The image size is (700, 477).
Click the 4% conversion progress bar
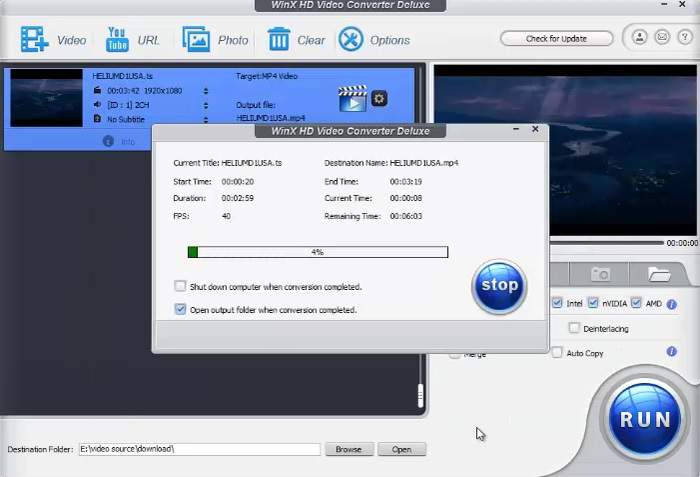(318, 252)
